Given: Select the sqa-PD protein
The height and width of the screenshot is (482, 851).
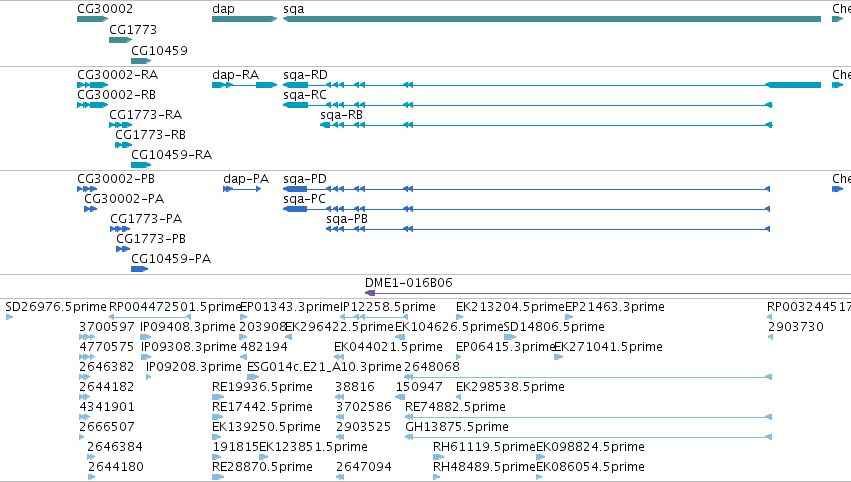Looking at the screenshot, I should pyautogui.click(x=526, y=189).
